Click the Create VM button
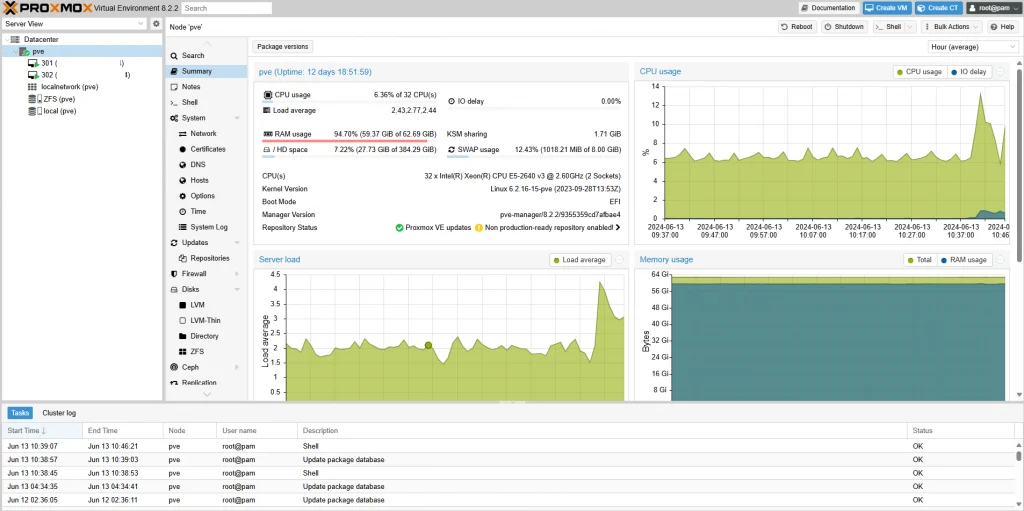Viewport: 1024px width, 511px height. coord(886,8)
